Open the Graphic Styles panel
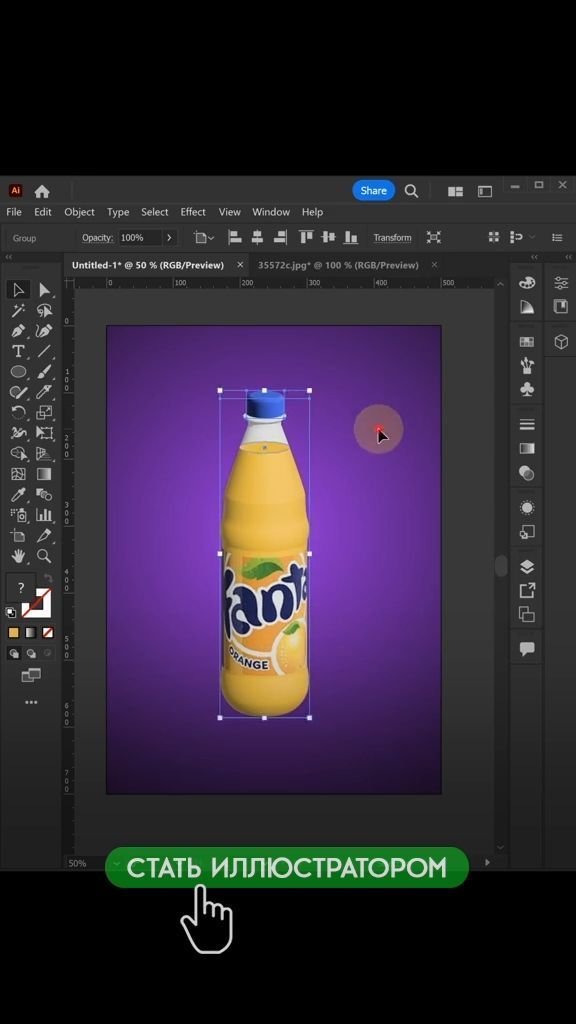Image resolution: width=576 pixels, height=1024 pixels. tap(526, 532)
